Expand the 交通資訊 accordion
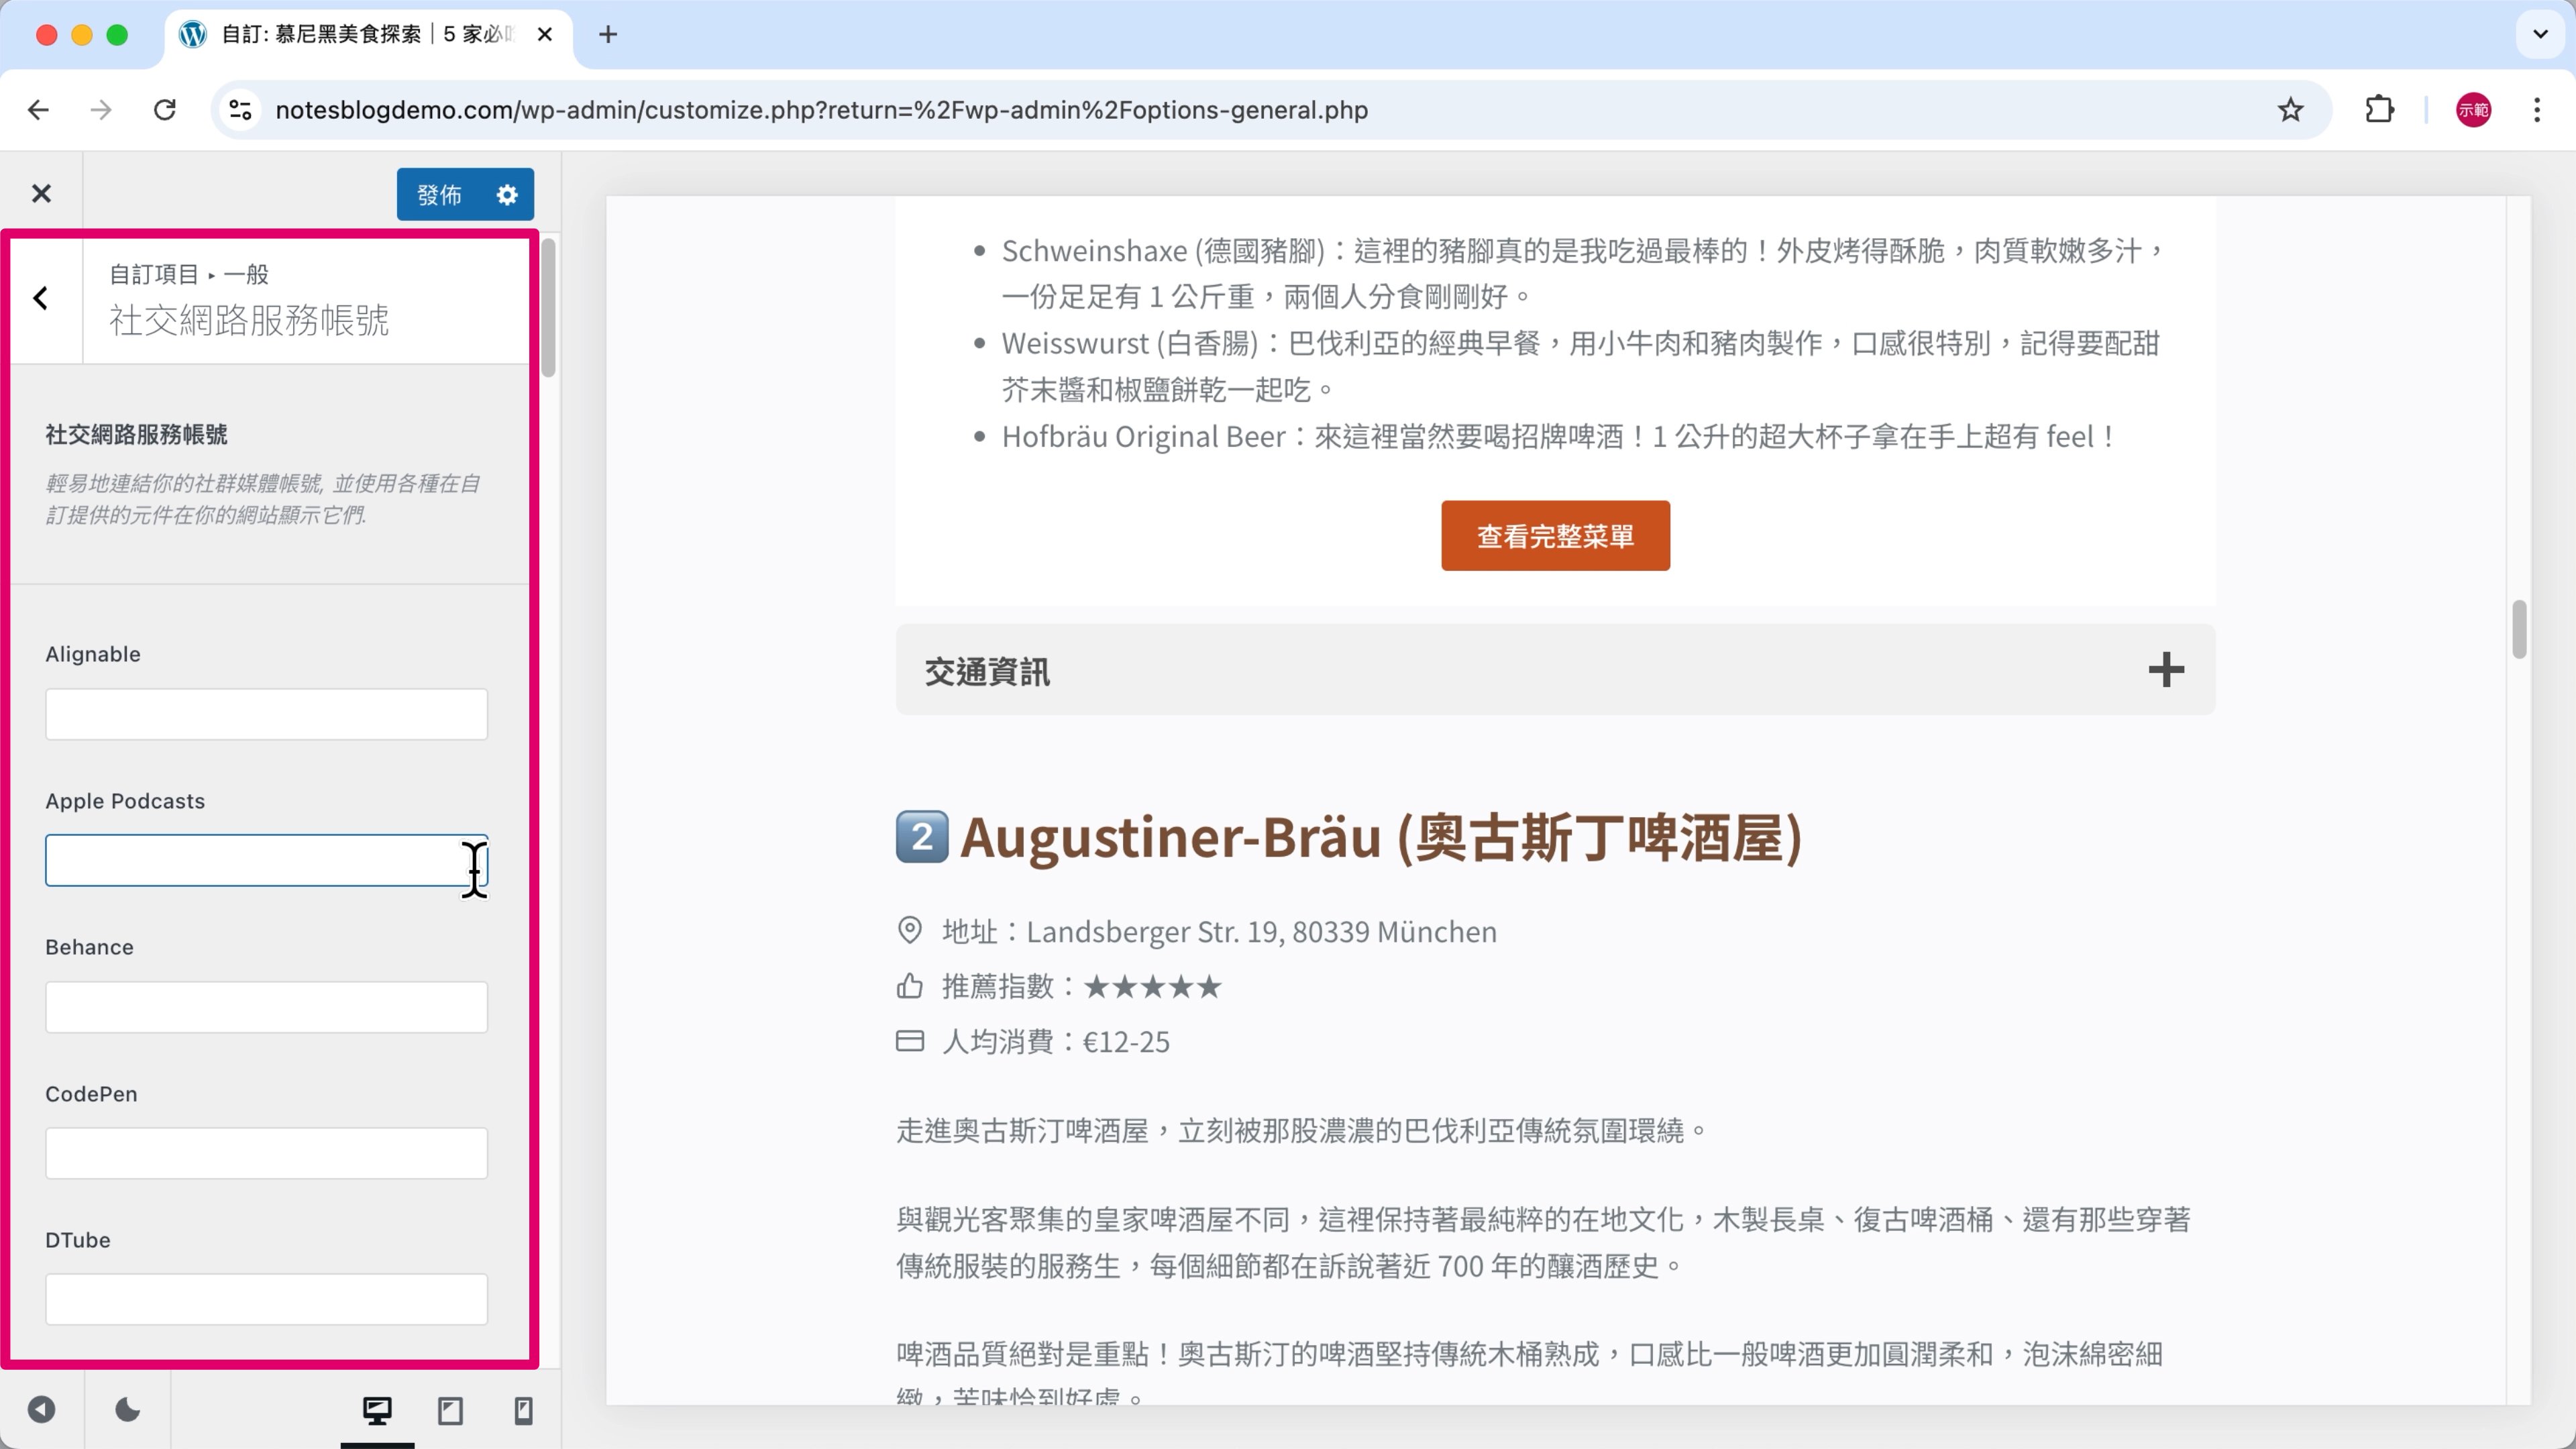2576x1449 pixels. tap(2165, 670)
